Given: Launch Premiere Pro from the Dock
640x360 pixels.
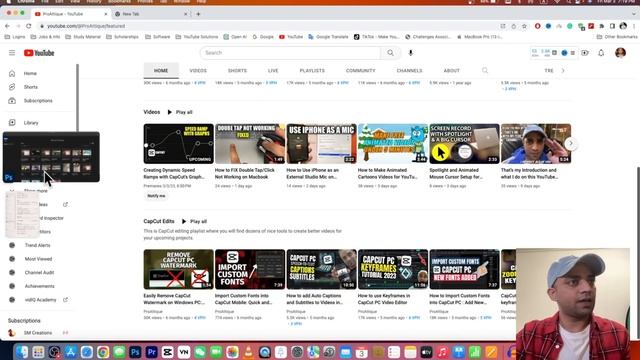Looking at the screenshot, I should pos(151,352).
